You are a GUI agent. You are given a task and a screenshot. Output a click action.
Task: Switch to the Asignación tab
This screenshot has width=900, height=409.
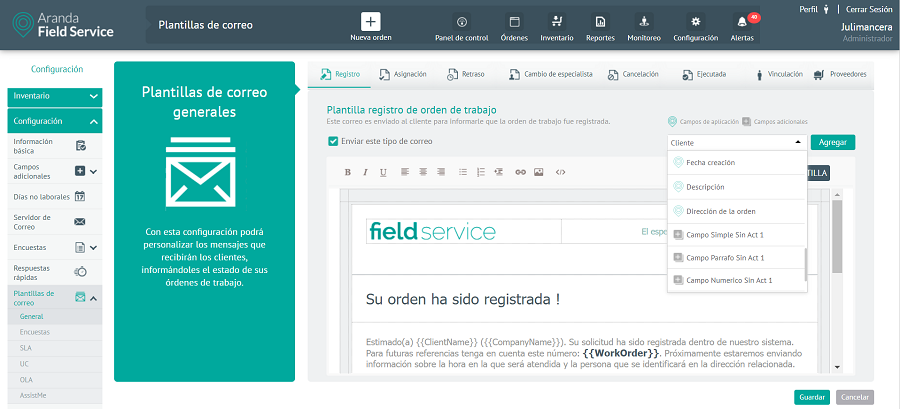[402, 75]
